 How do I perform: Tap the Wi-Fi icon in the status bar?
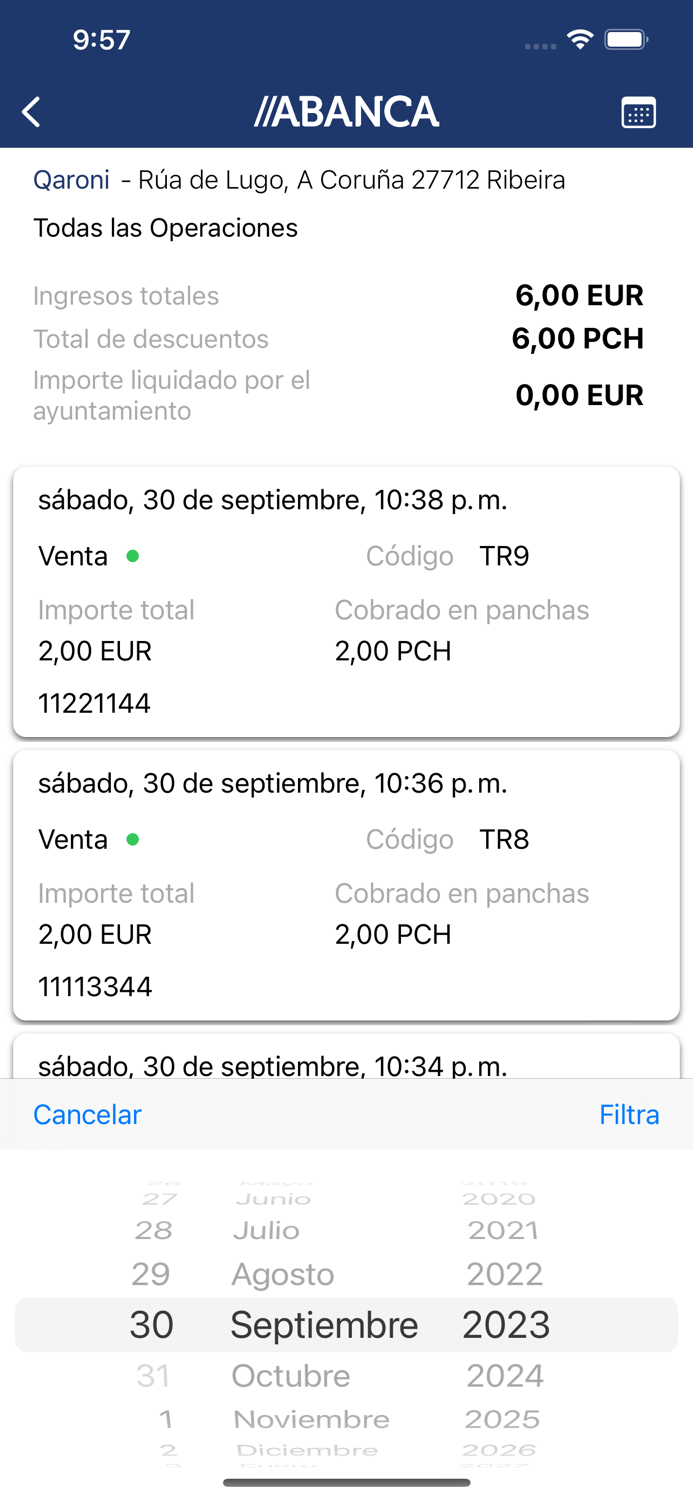coord(581,40)
